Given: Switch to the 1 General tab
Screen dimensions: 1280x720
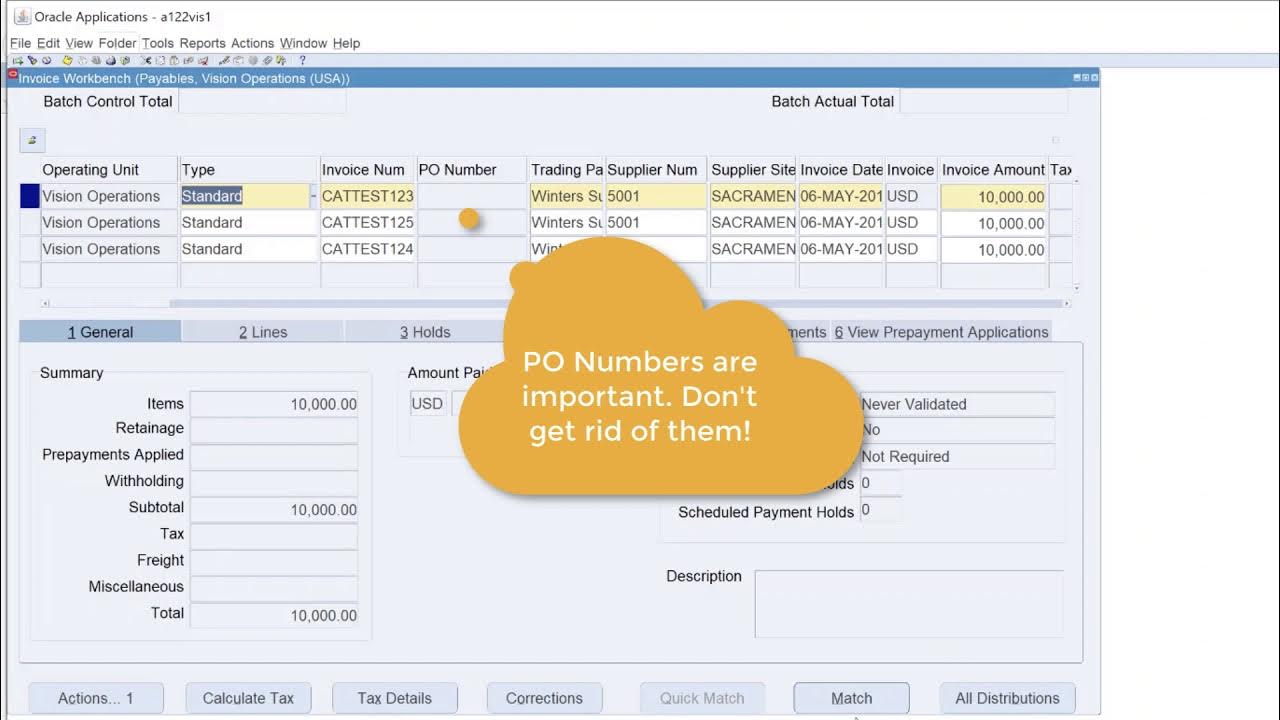Looking at the screenshot, I should point(100,332).
